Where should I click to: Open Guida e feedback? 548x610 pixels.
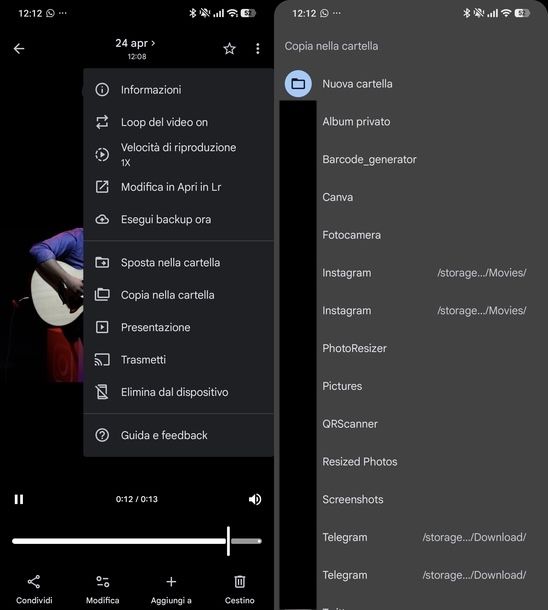[x=179, y=435]
